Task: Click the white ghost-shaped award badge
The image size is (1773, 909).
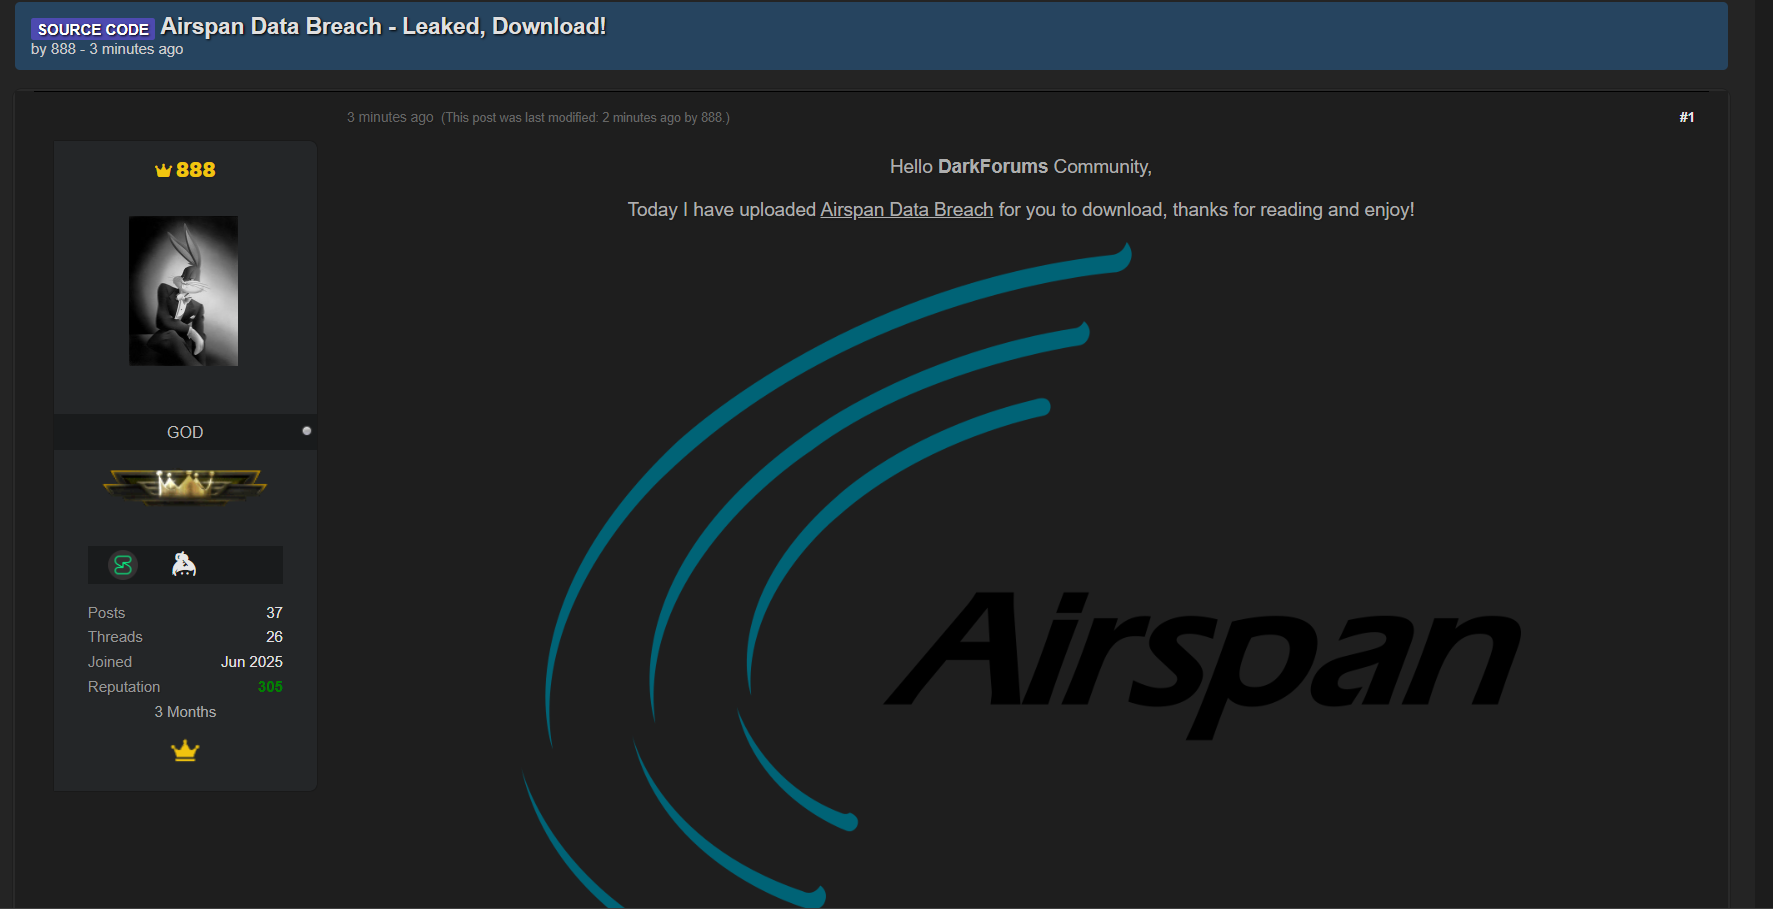Action: click(184, 564)
